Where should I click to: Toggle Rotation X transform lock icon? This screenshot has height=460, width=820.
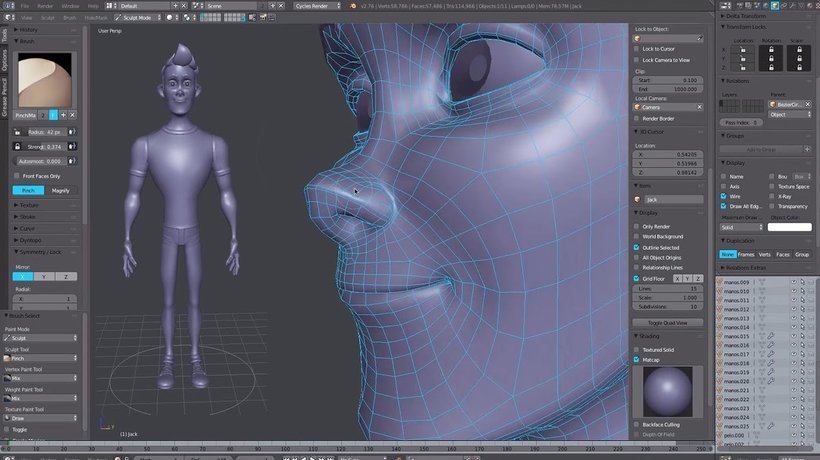pyautogui.click(x=771, y=50)
